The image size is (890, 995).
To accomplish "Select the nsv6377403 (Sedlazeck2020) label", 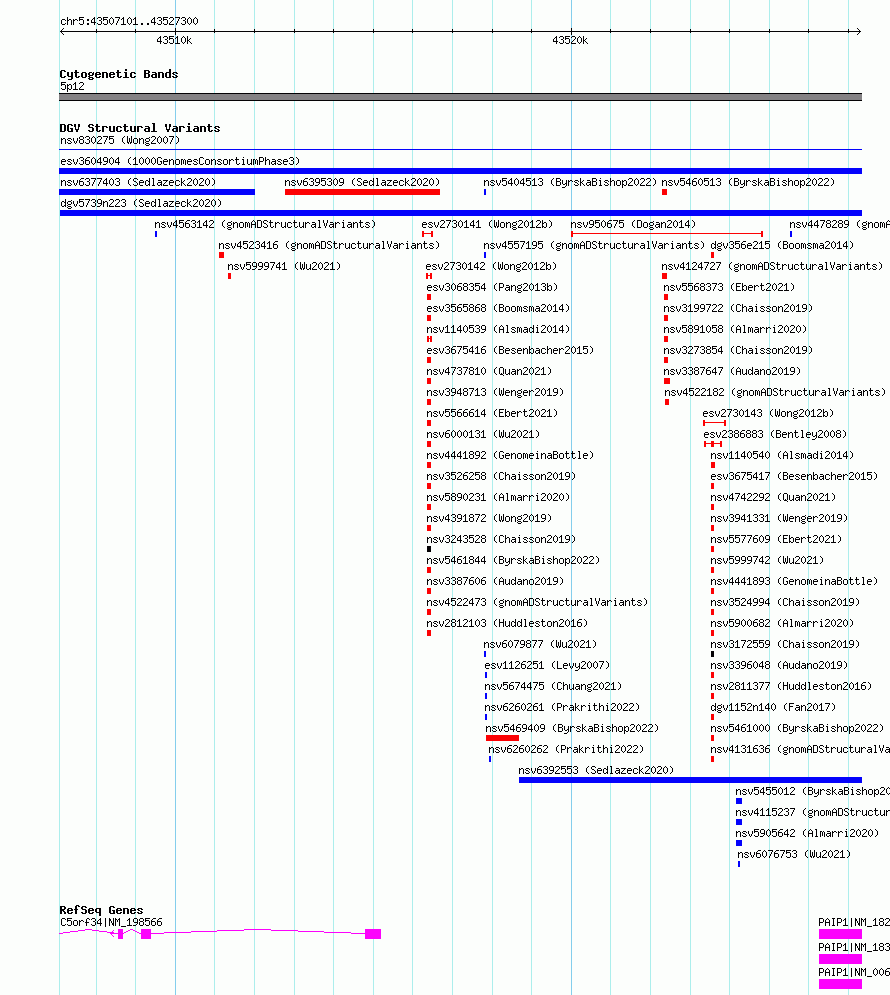I will [x=138, y=182].
